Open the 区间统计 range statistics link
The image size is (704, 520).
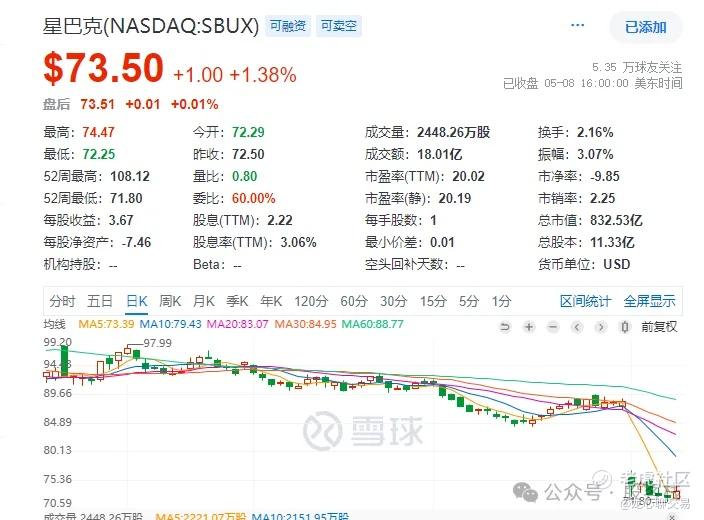click(585, 301)
